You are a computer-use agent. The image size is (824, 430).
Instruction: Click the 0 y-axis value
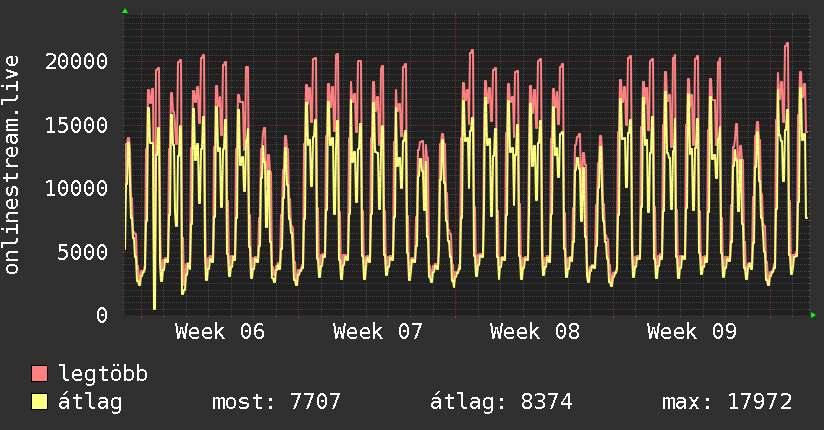[102, 315]
